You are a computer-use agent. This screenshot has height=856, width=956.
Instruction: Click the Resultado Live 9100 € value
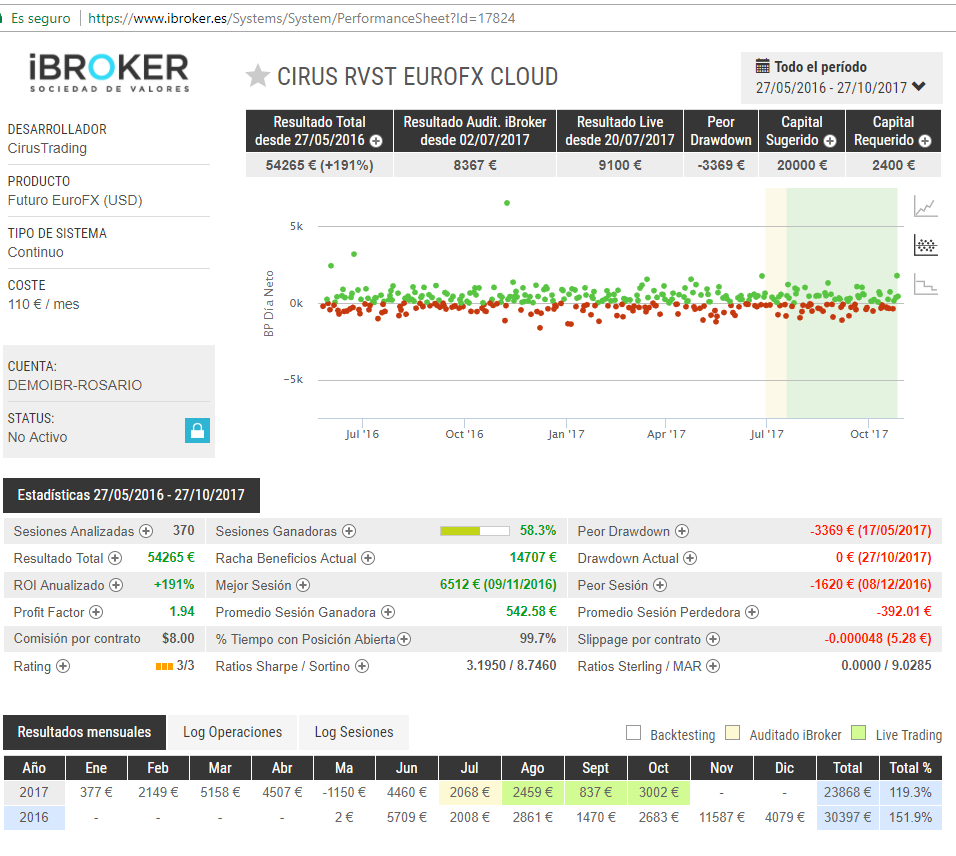pos(620,165)
